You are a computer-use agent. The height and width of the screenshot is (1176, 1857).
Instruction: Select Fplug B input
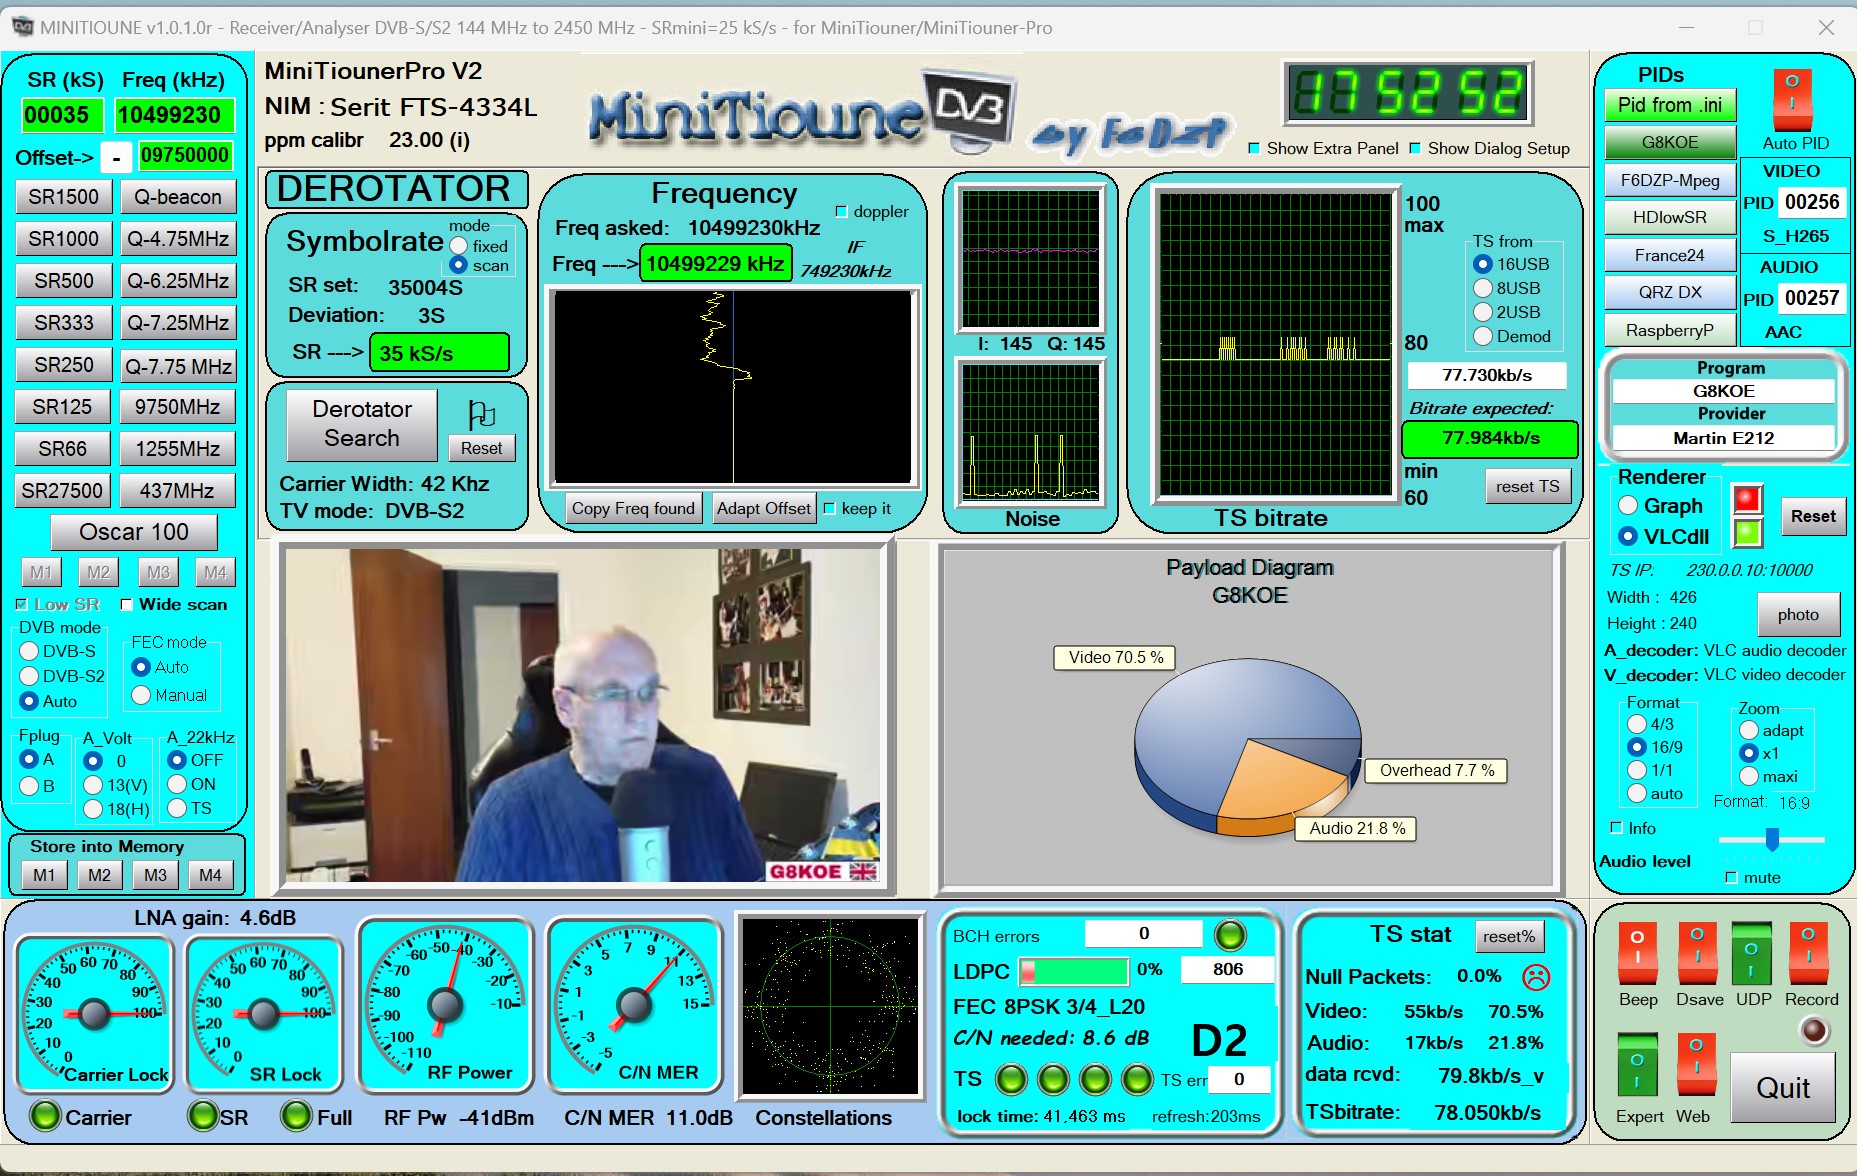(x=29, y=786)
